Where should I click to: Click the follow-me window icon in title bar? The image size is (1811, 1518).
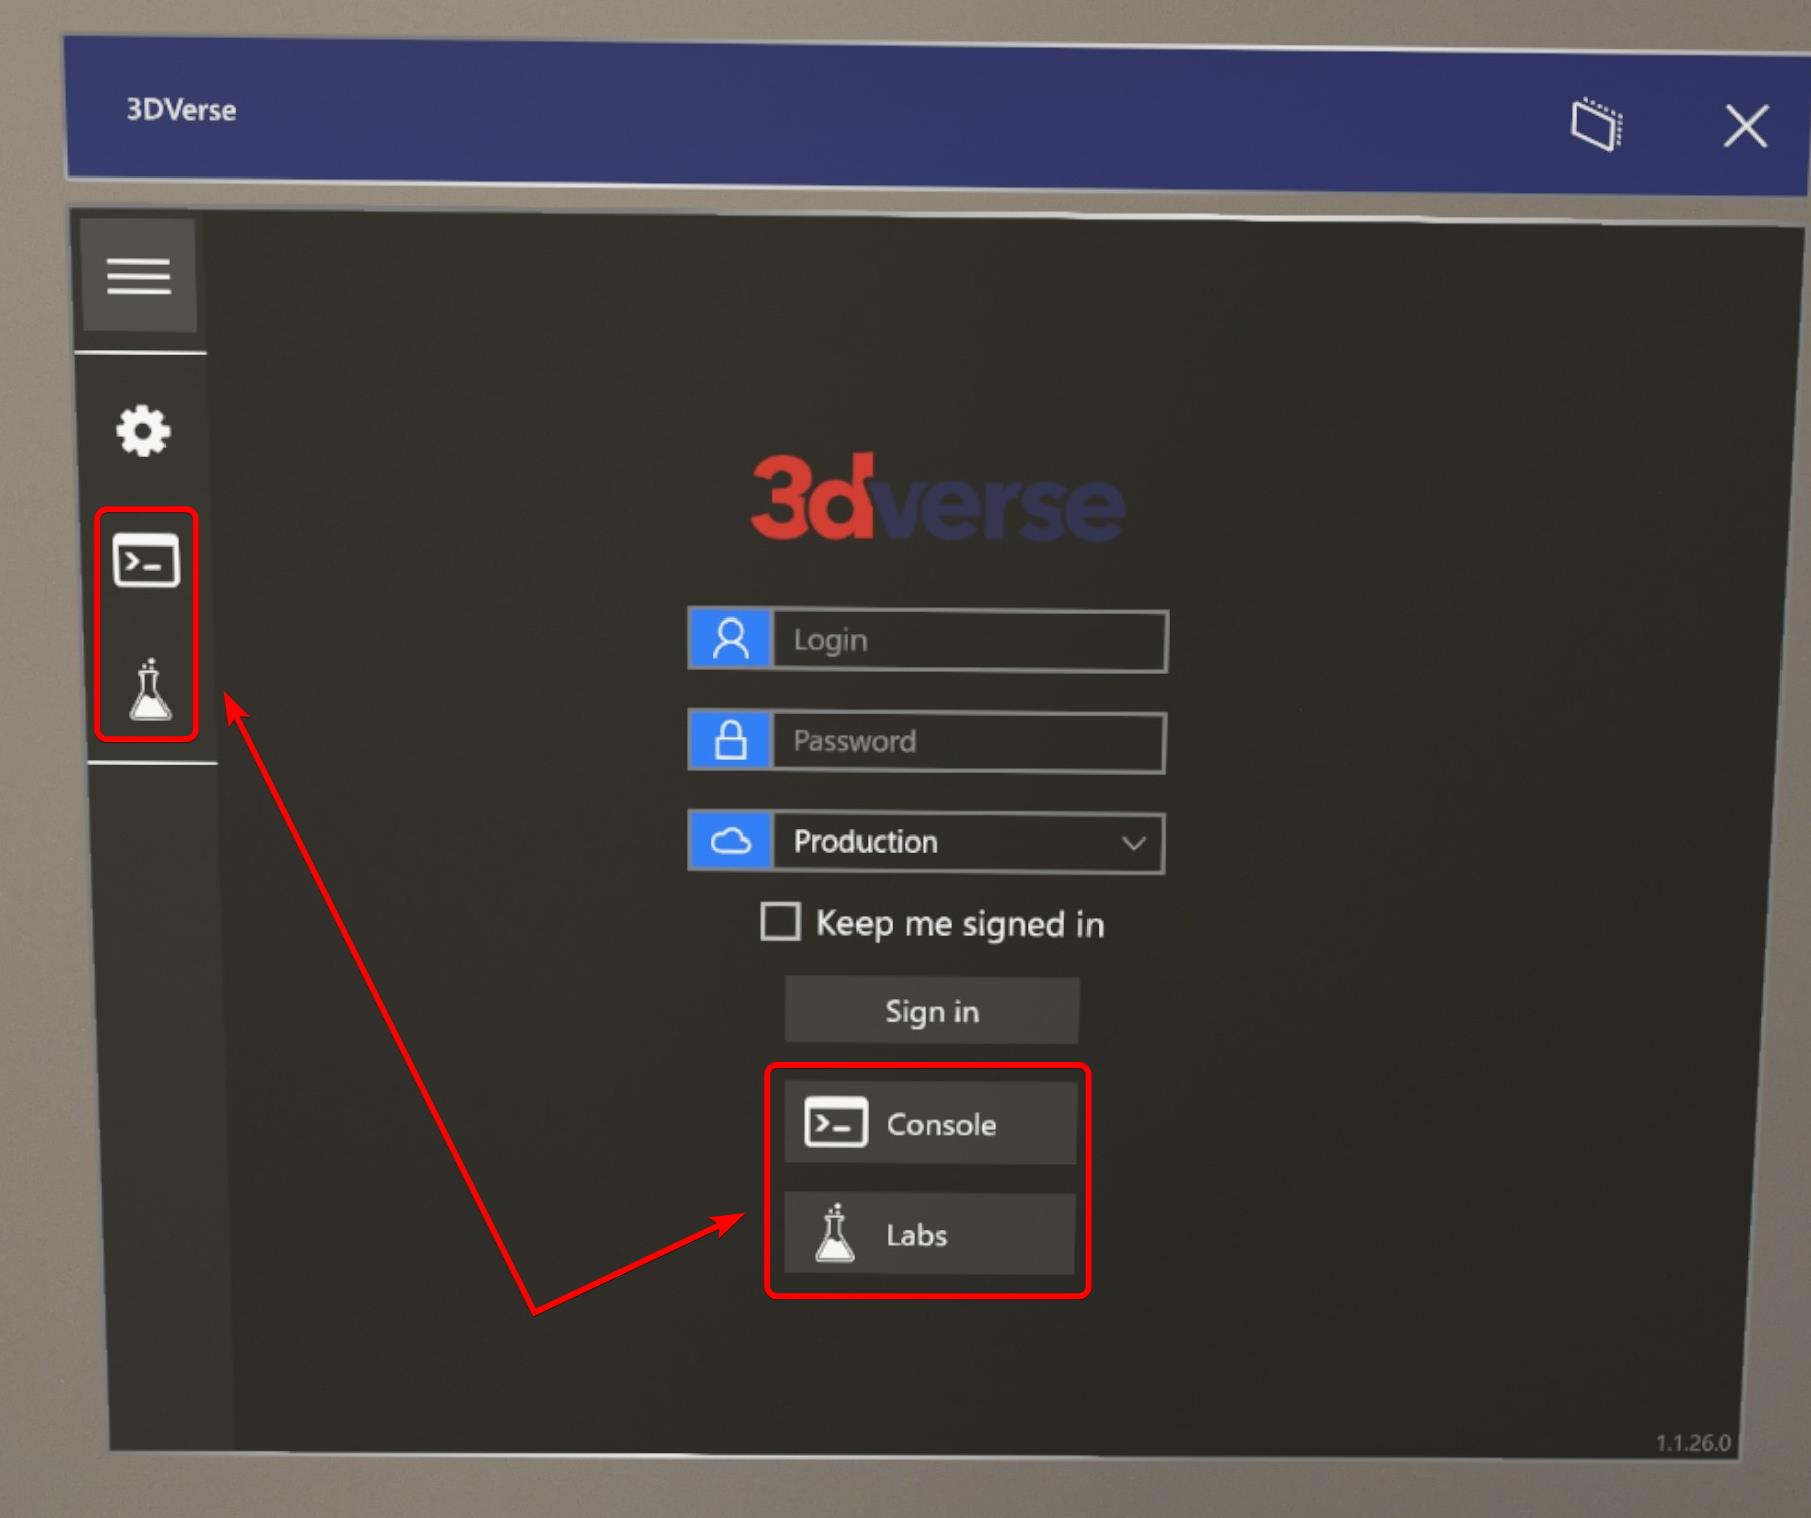(1597, 124)
